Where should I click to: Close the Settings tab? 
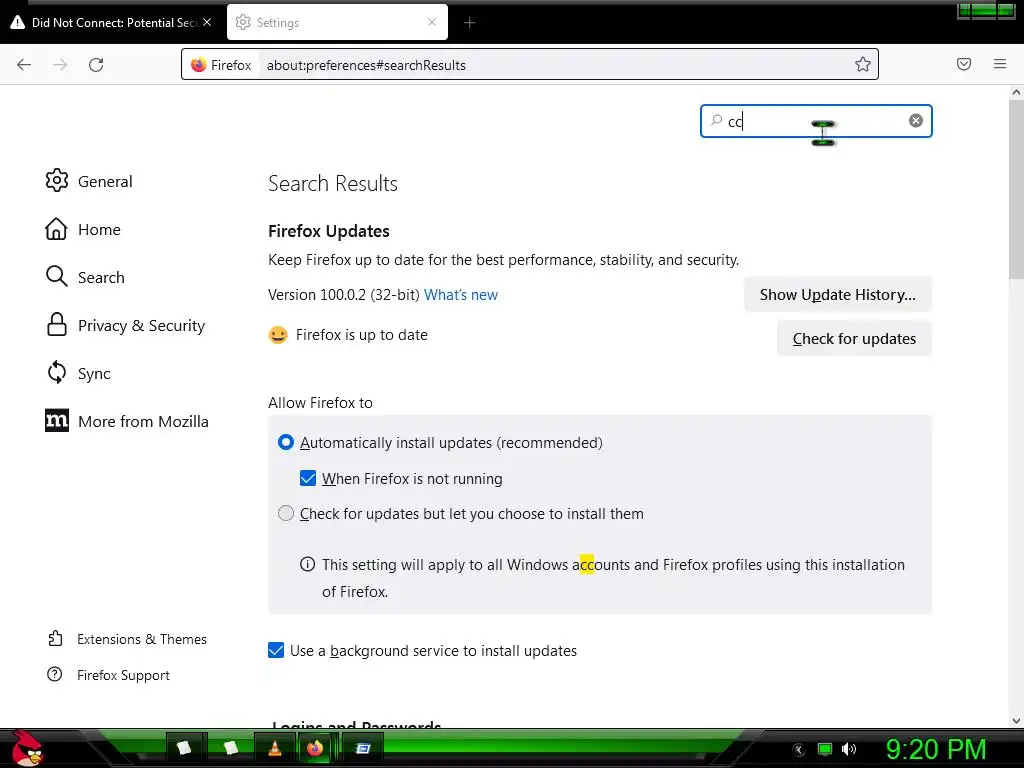432,22
